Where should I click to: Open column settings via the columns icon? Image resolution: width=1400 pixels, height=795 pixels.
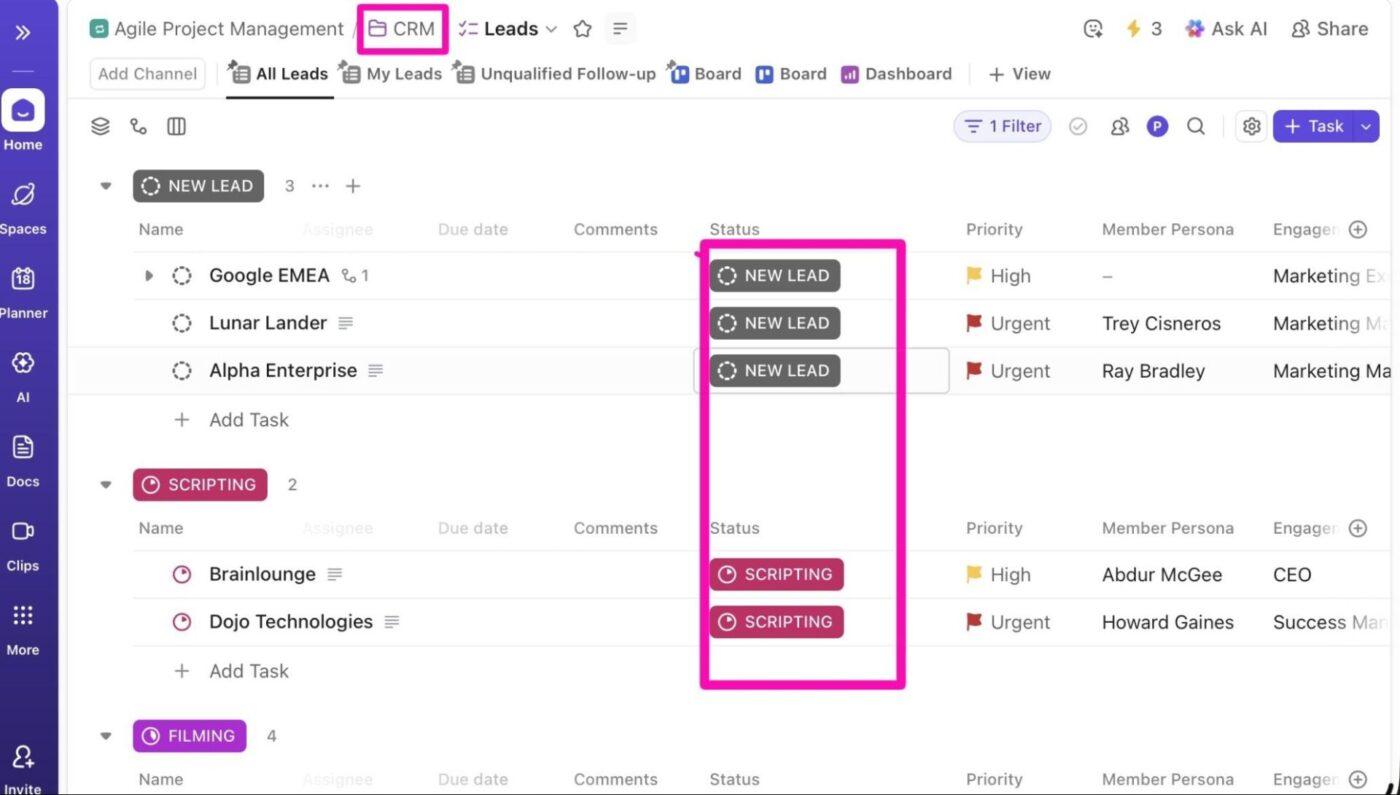point(177,126)
